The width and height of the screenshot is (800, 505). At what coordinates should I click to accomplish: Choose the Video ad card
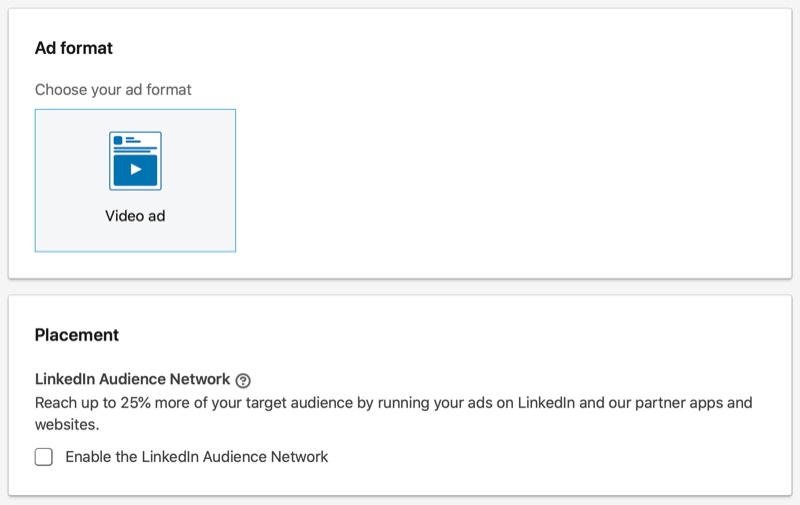[135, 180]
